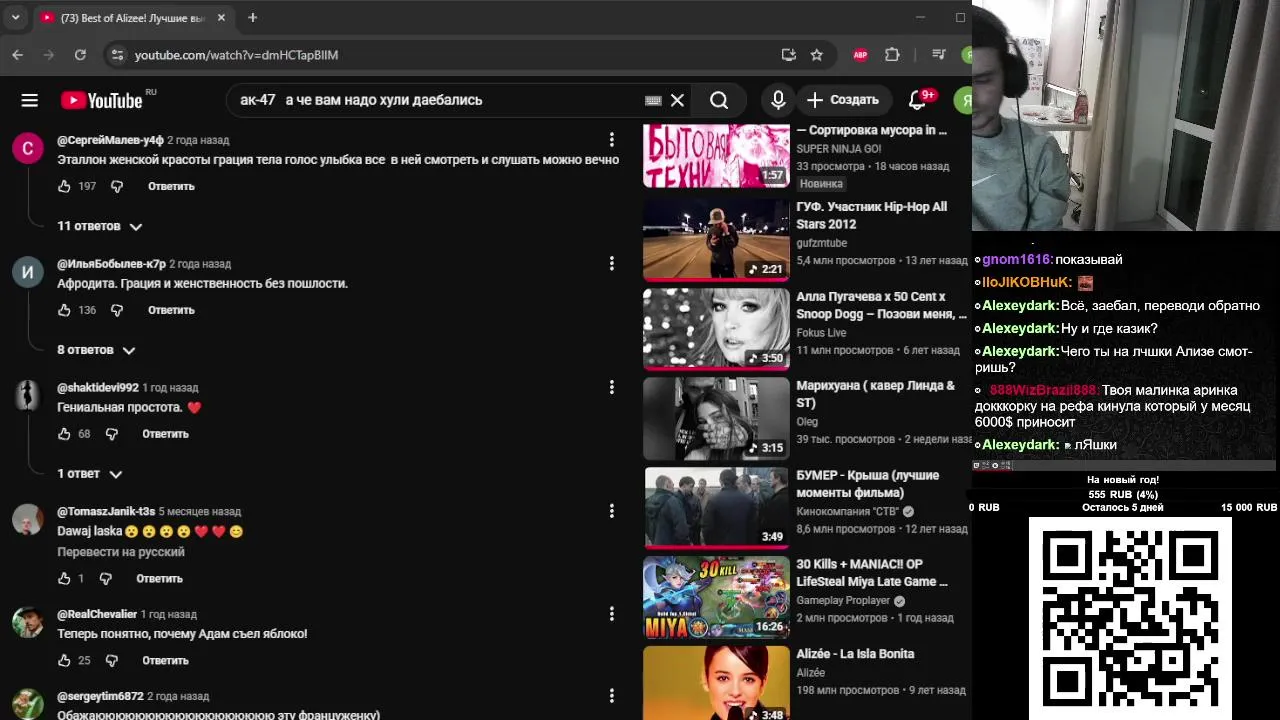Reply to the shaktidevi992 comment

click(165, 434)
